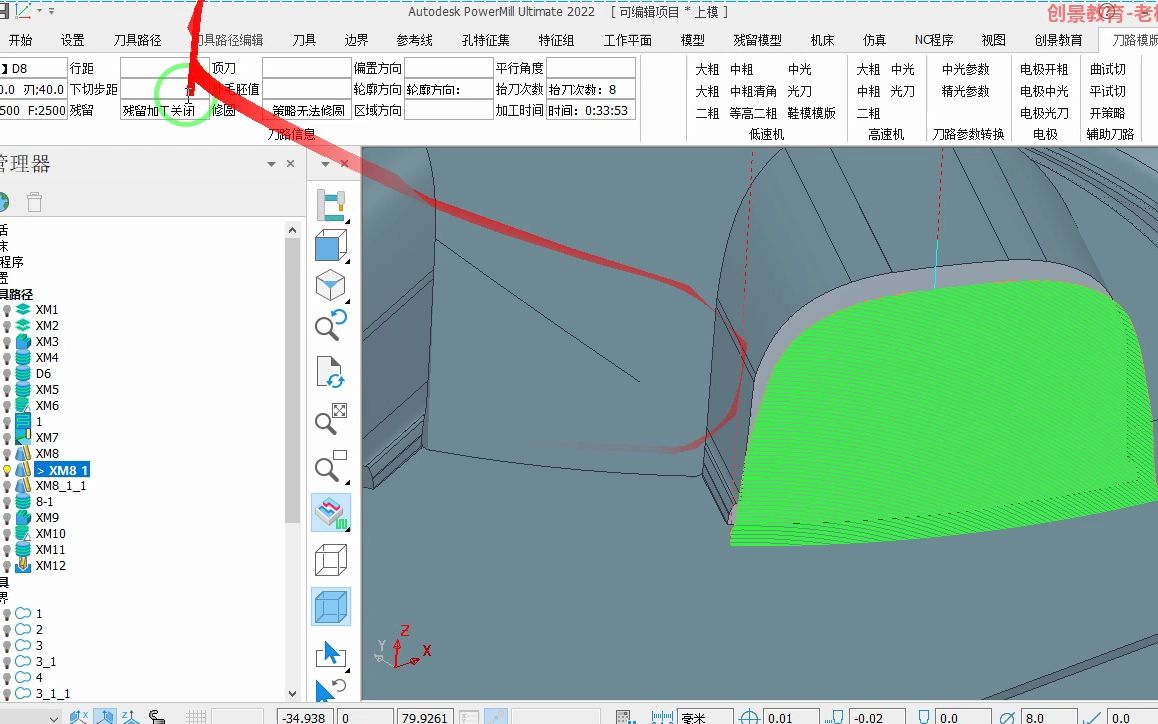The height and width of the screenshot is (724, 1158).
Task: Click the refresh view page icon
Action: 330,372
